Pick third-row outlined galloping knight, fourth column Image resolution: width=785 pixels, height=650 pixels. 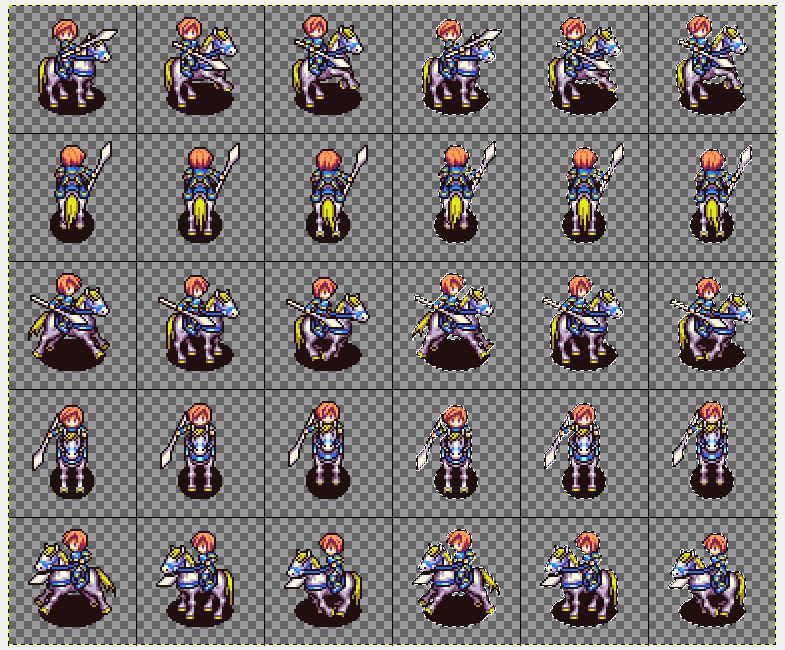(453, 321)
